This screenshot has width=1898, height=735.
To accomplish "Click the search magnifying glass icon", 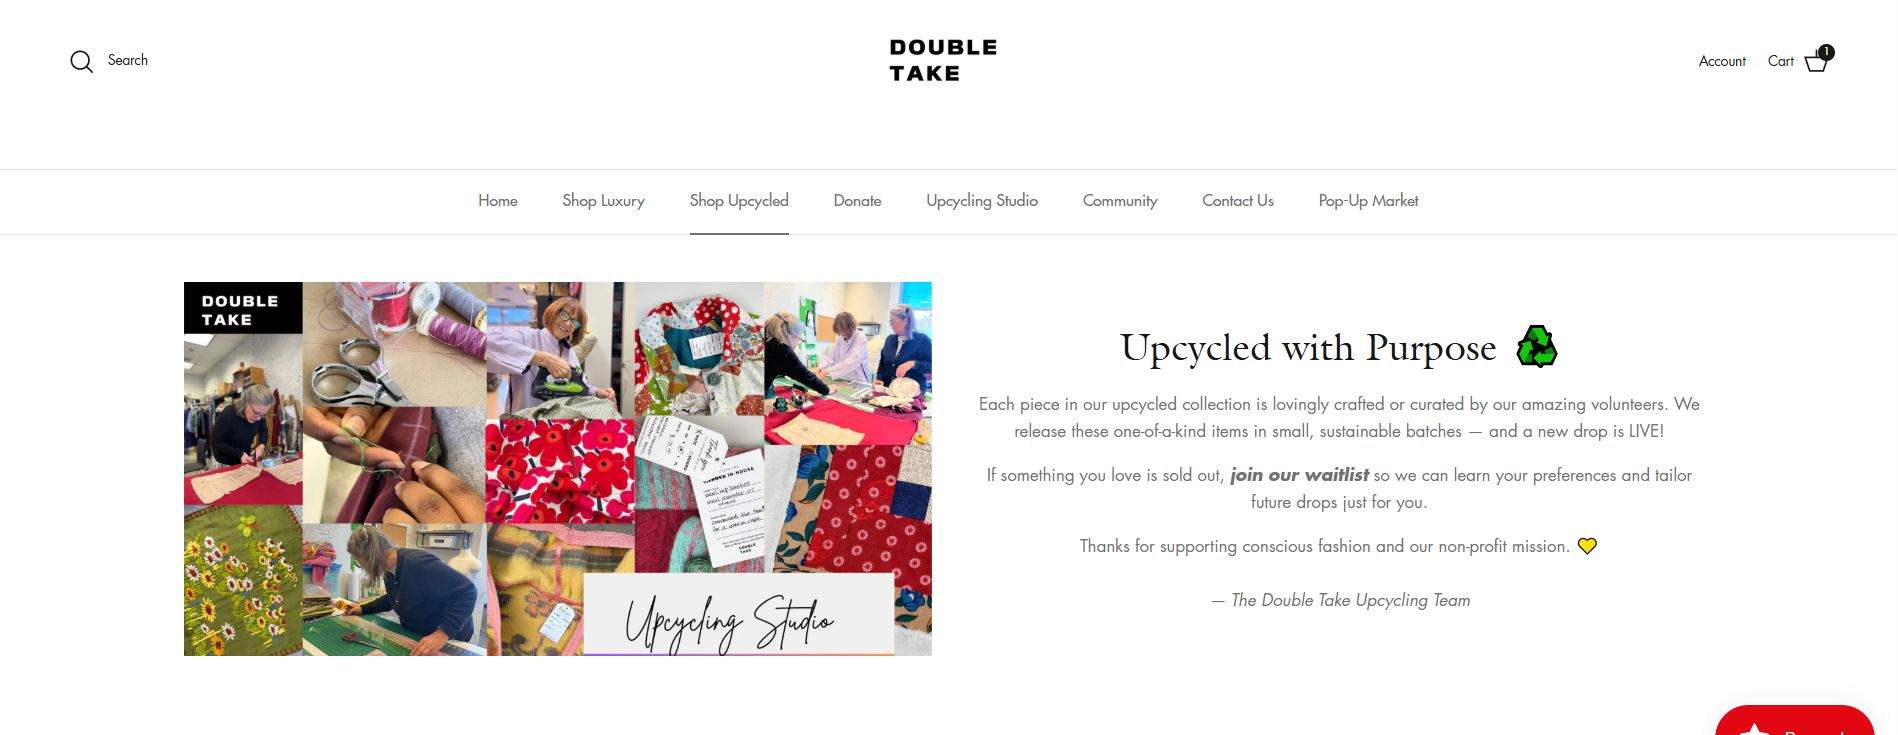I will point(81,62).
